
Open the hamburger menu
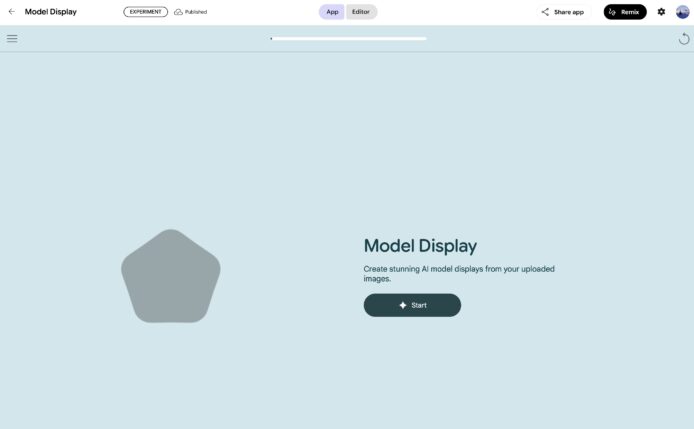(x=12, y=38)
